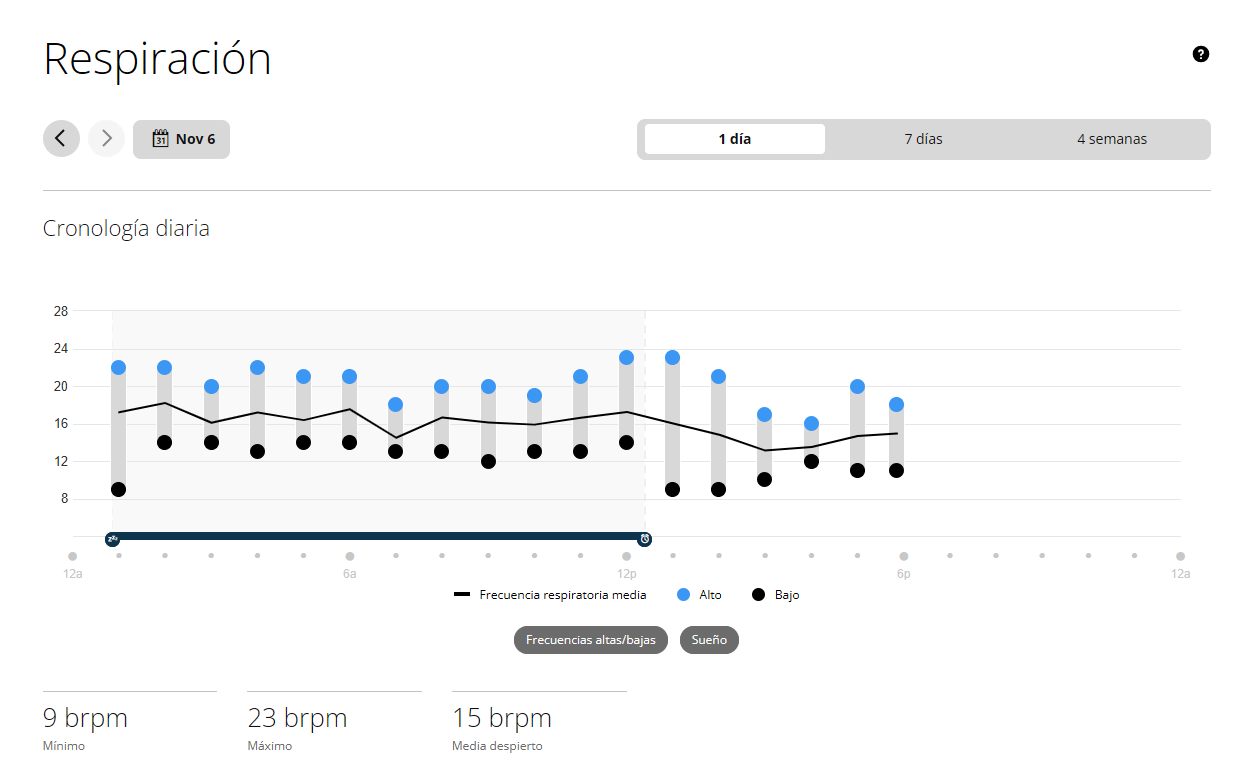The height and width of the screenshot is (777, 1240).
Task: Click the Frecuencia respiratoria media legend line
Action: pyautogui.click(x=462, y=594)
